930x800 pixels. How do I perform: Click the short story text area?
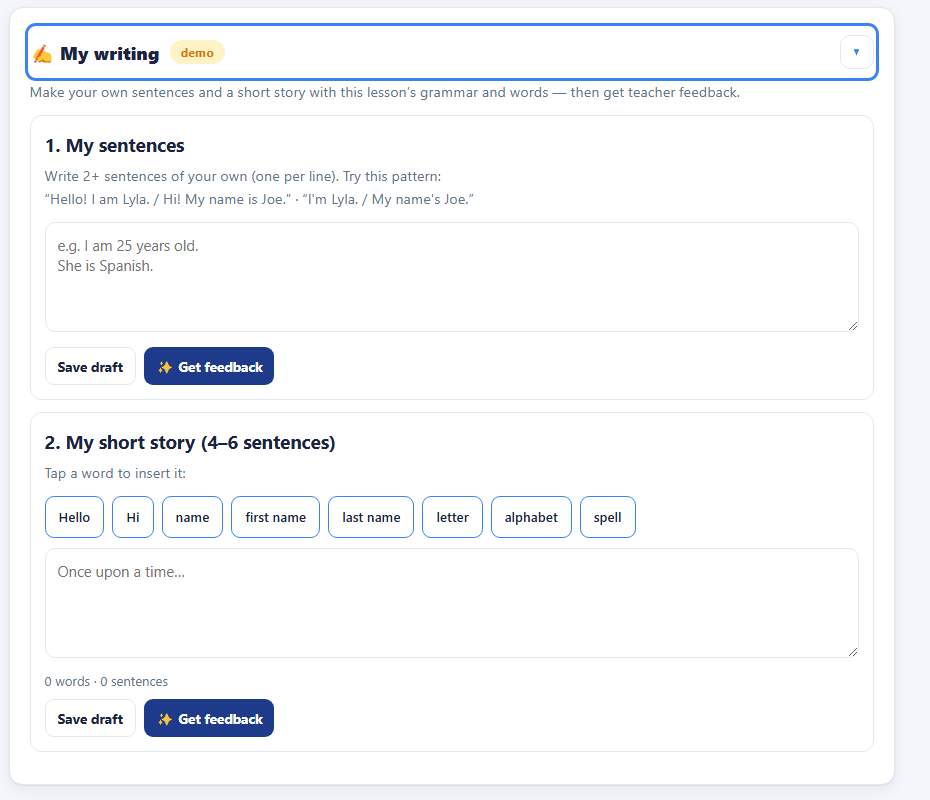[x=452, y=603]
